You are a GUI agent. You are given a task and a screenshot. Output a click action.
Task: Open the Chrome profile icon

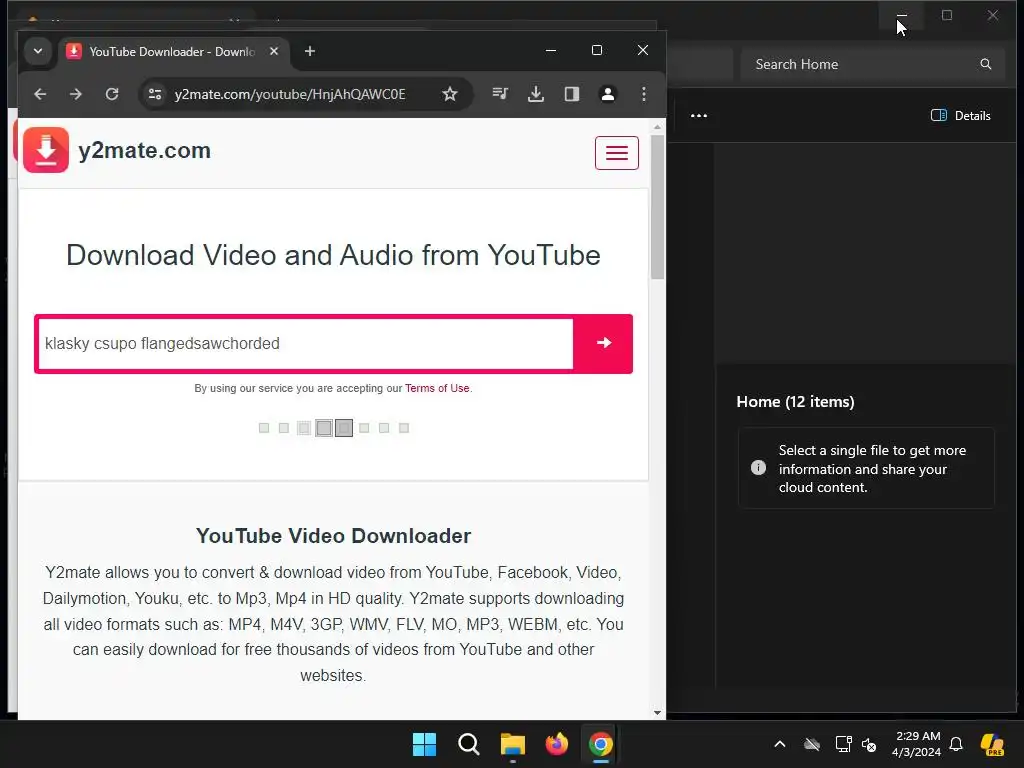pyautogui.click(x=607, y=94)
